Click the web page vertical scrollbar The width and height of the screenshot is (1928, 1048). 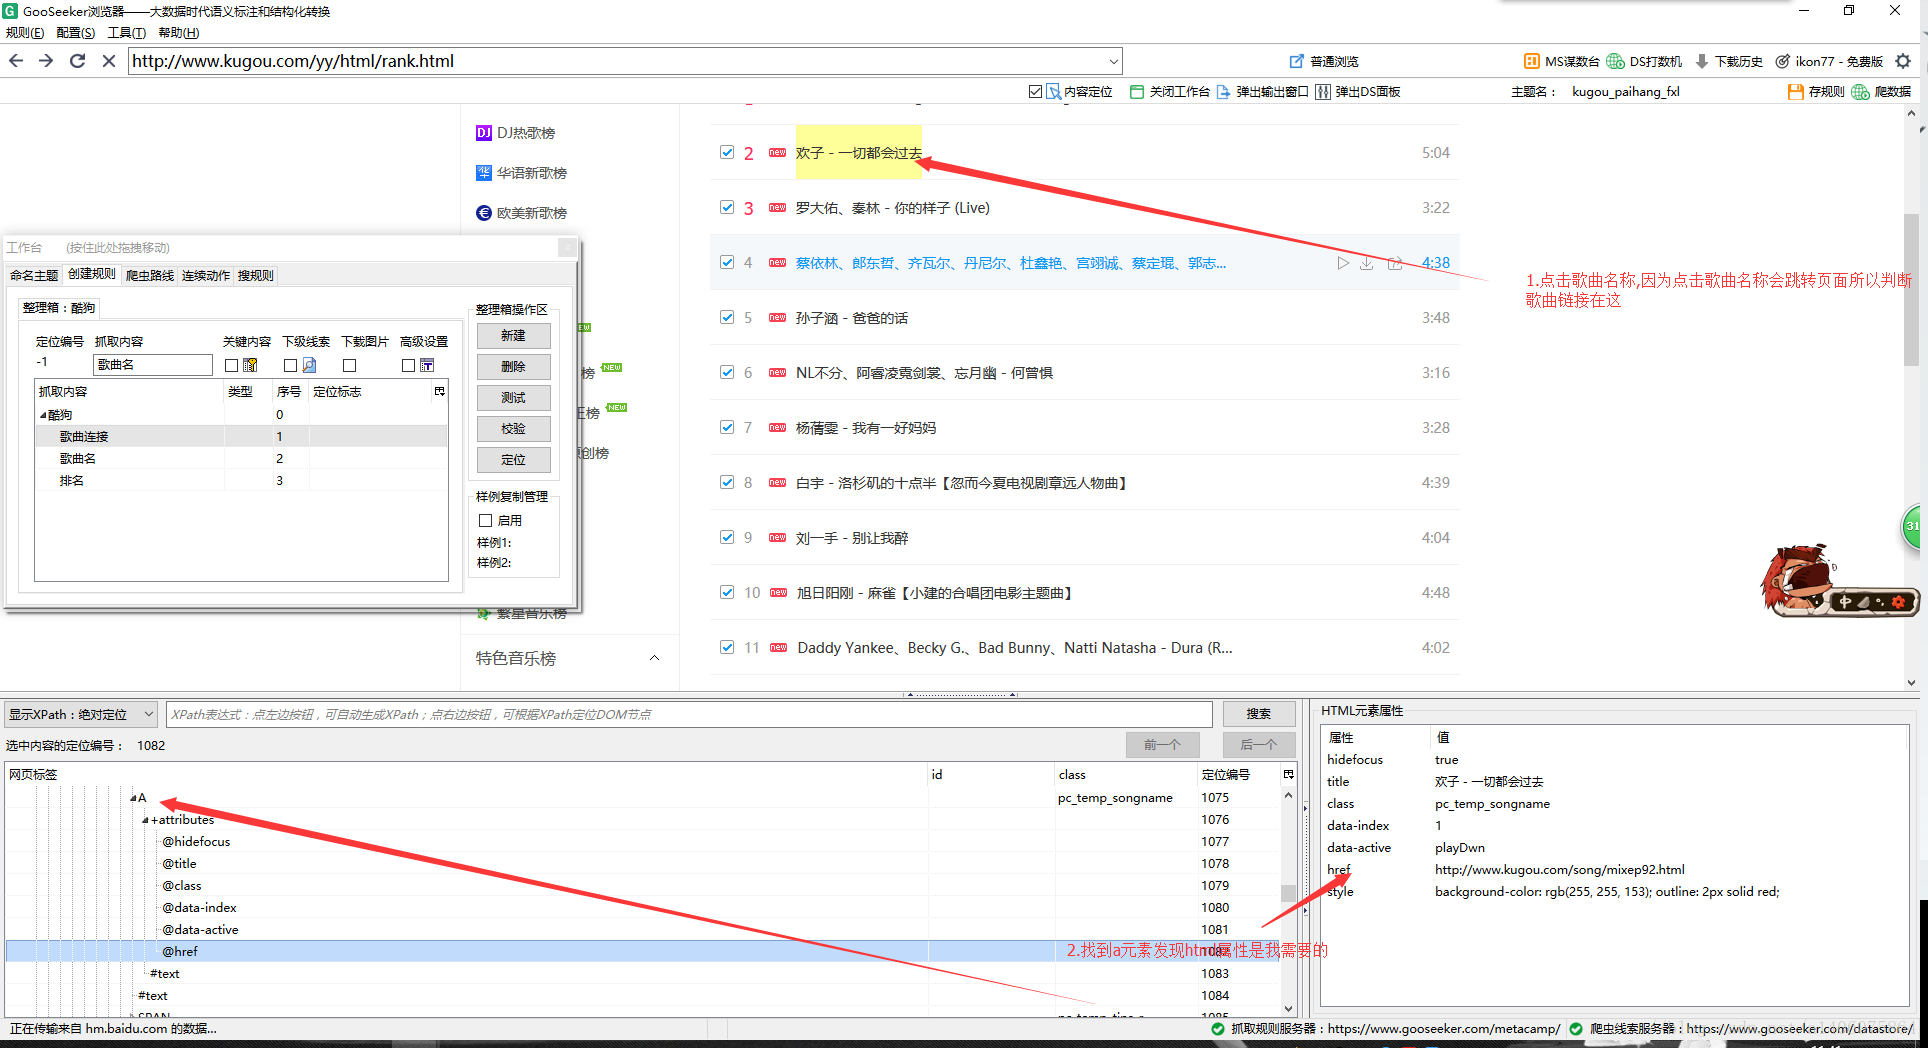tap(1911, 290)
